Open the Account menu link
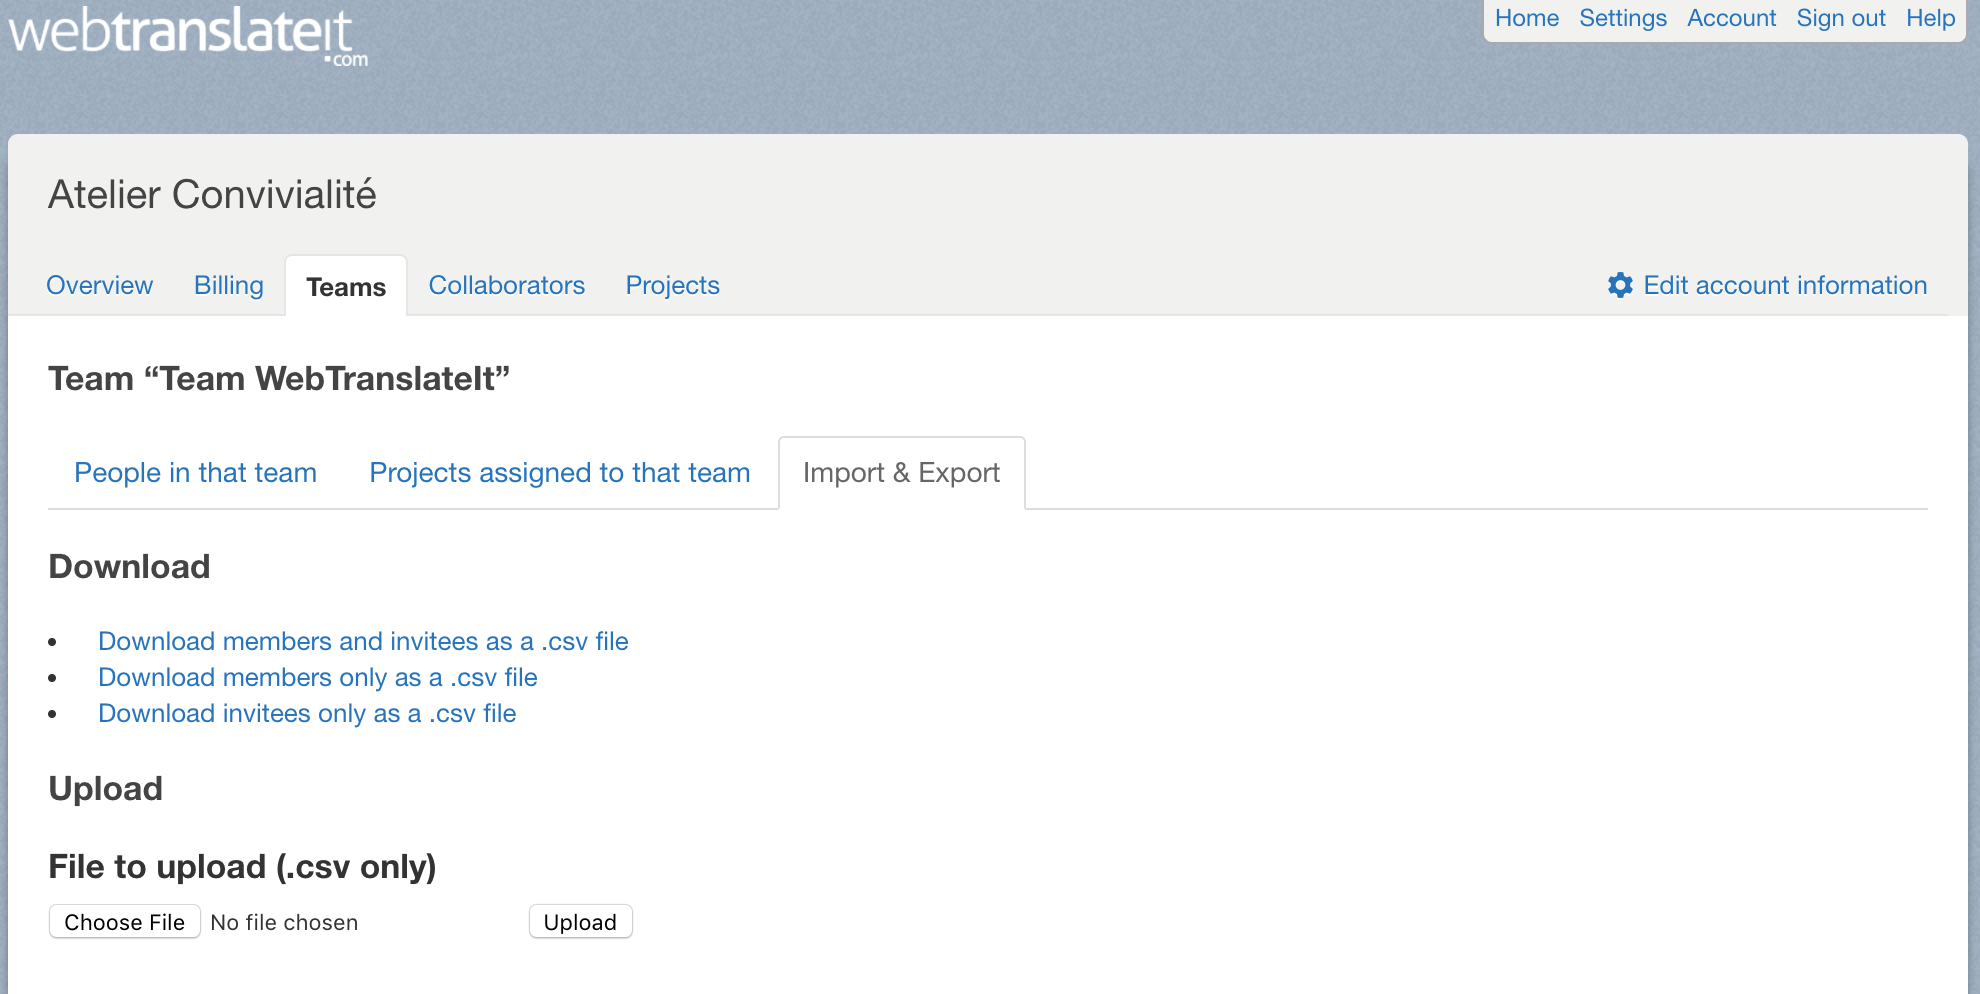 click(1731, 18)
